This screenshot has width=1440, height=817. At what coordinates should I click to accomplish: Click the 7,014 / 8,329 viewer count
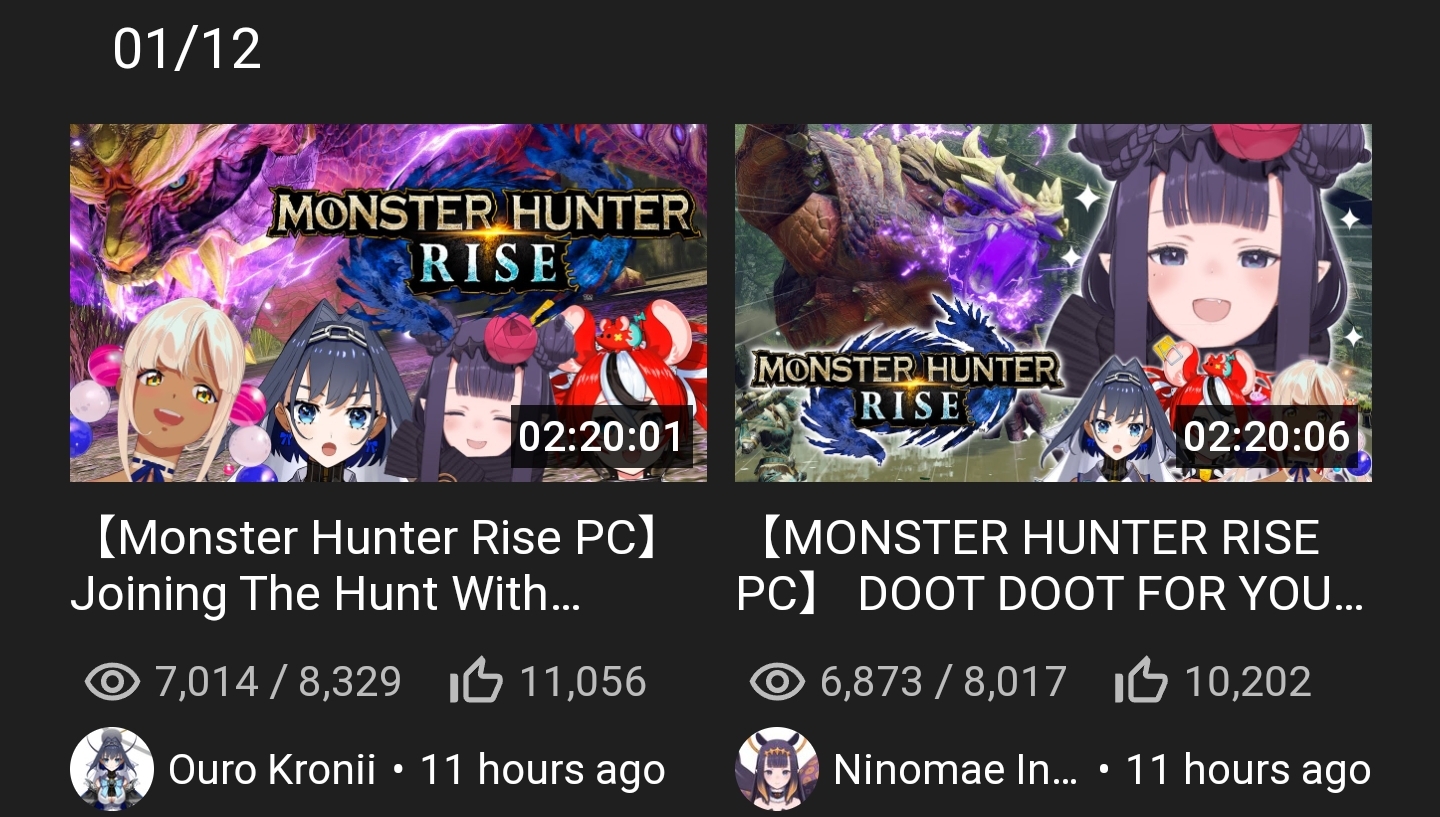(x=278, y=682)
